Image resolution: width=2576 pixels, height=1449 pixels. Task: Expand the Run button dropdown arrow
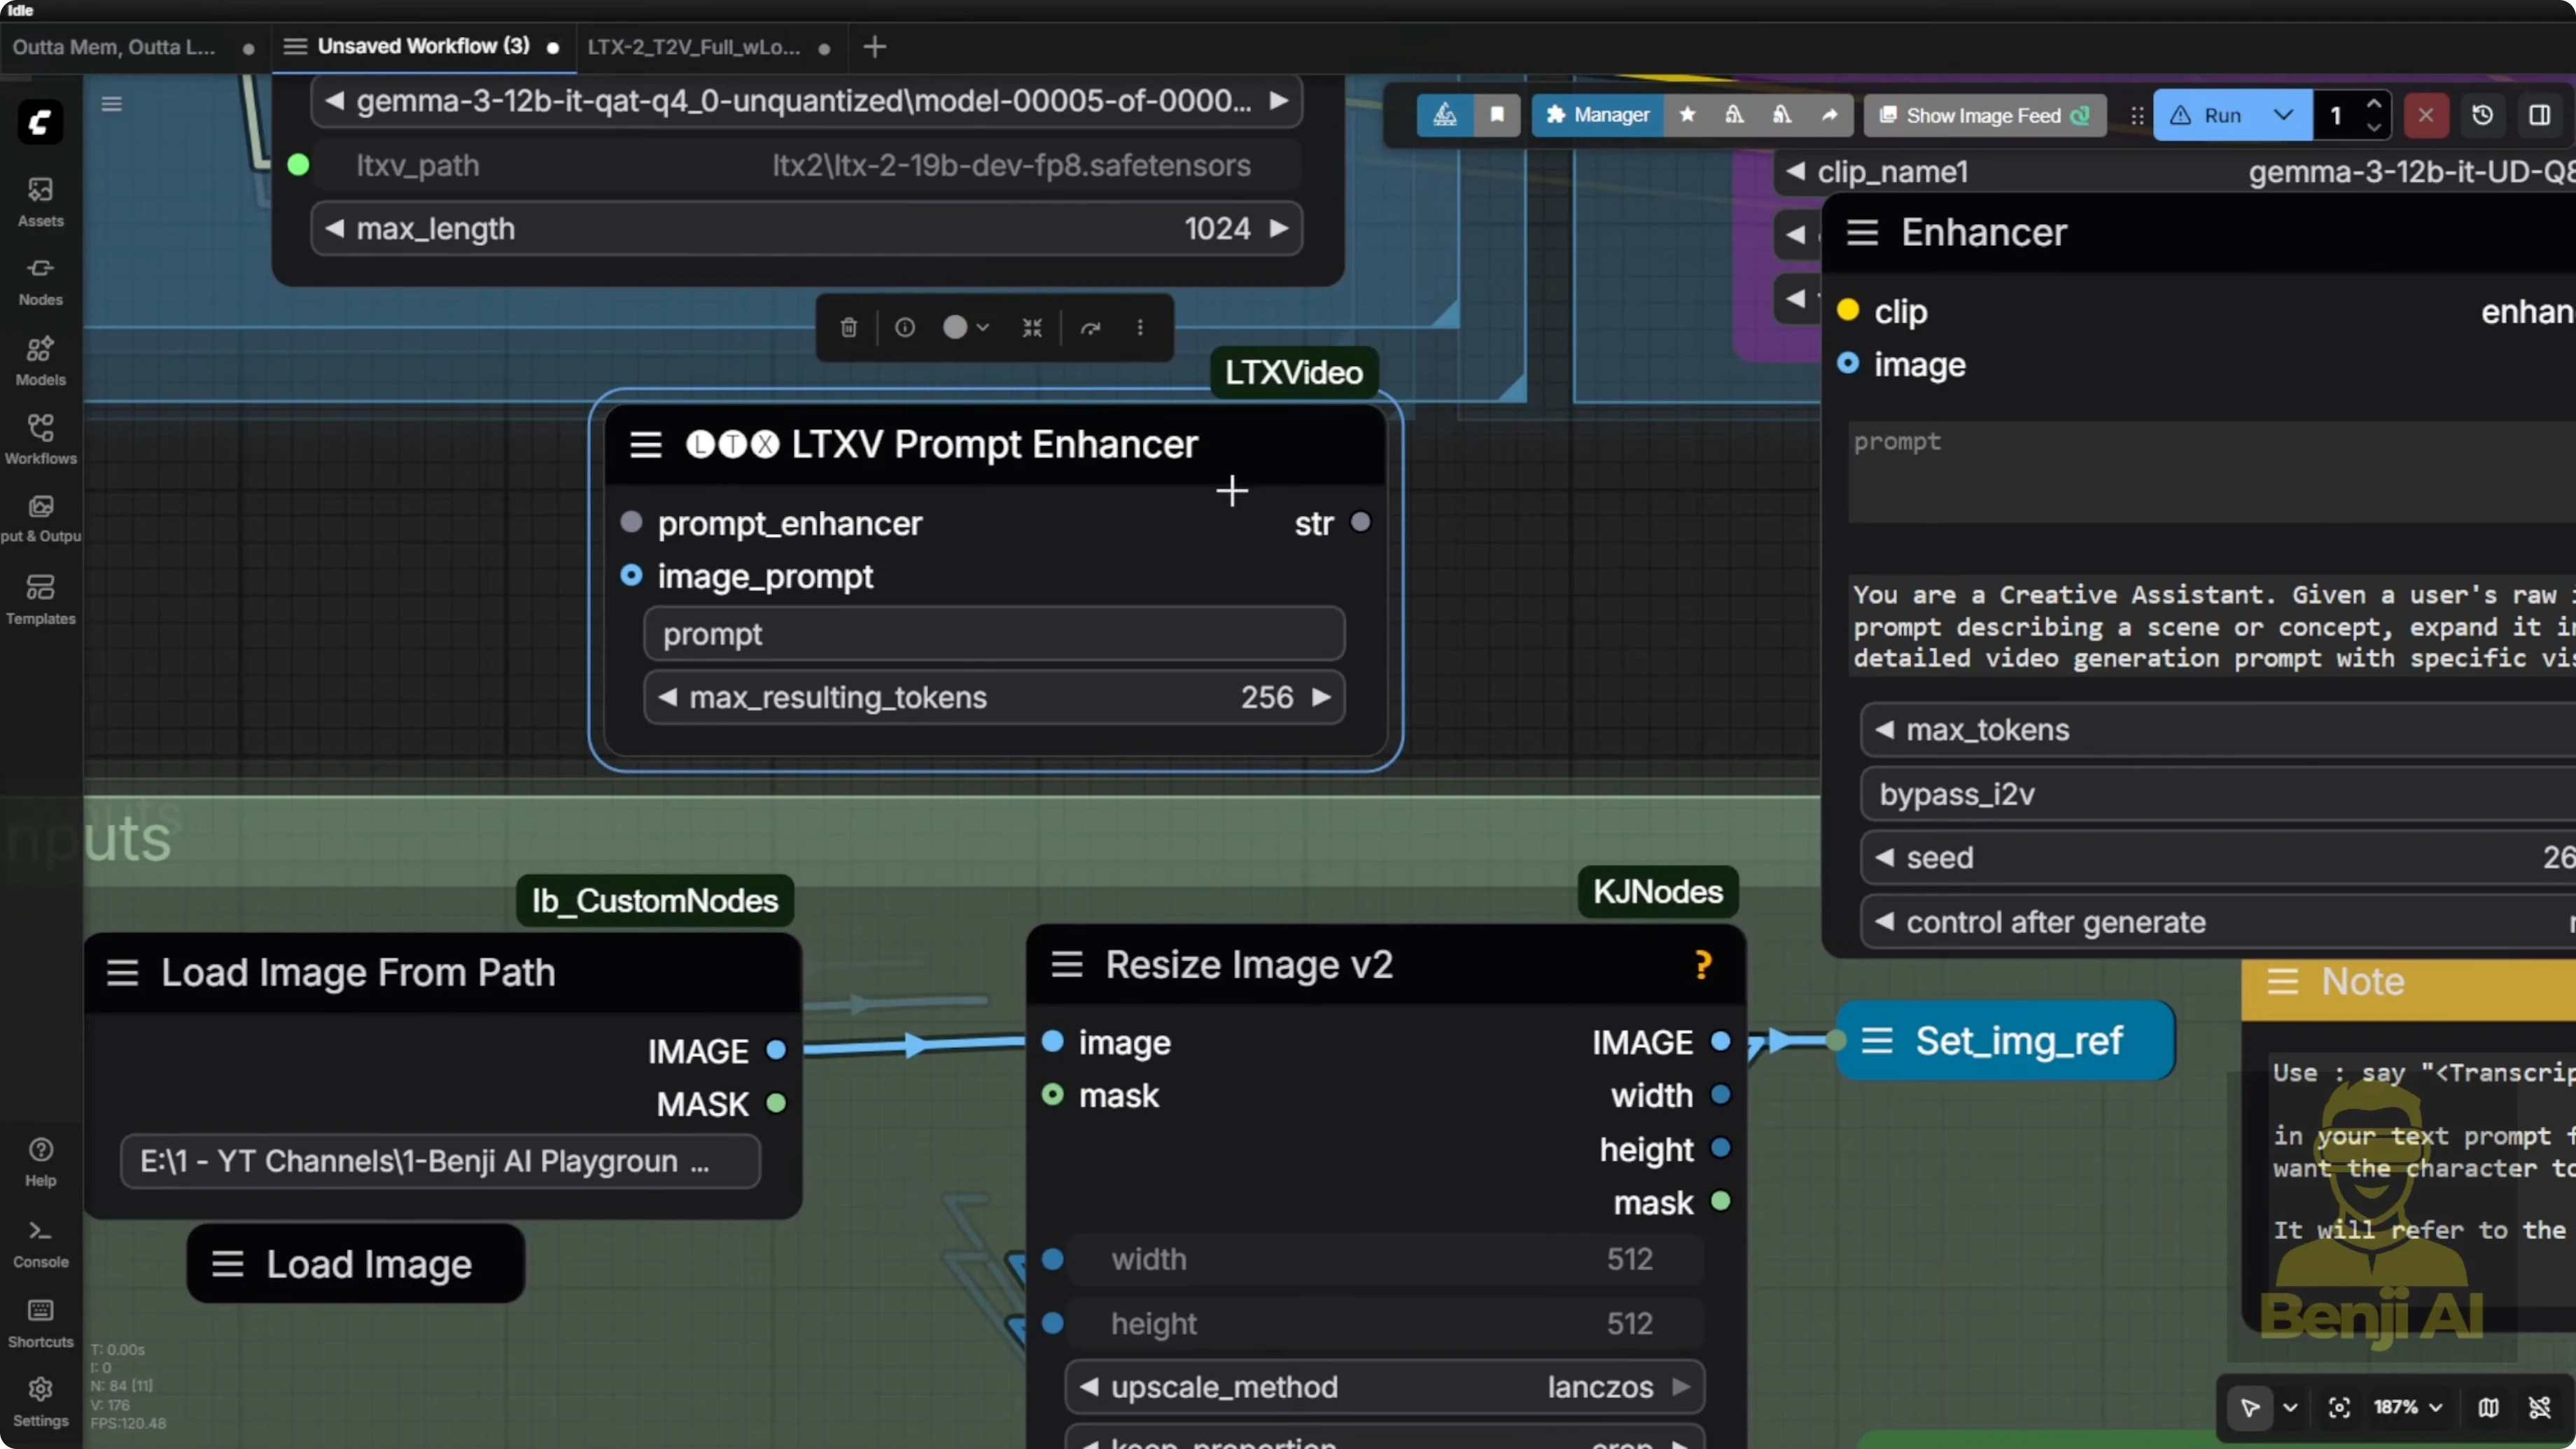point(2283,115)
